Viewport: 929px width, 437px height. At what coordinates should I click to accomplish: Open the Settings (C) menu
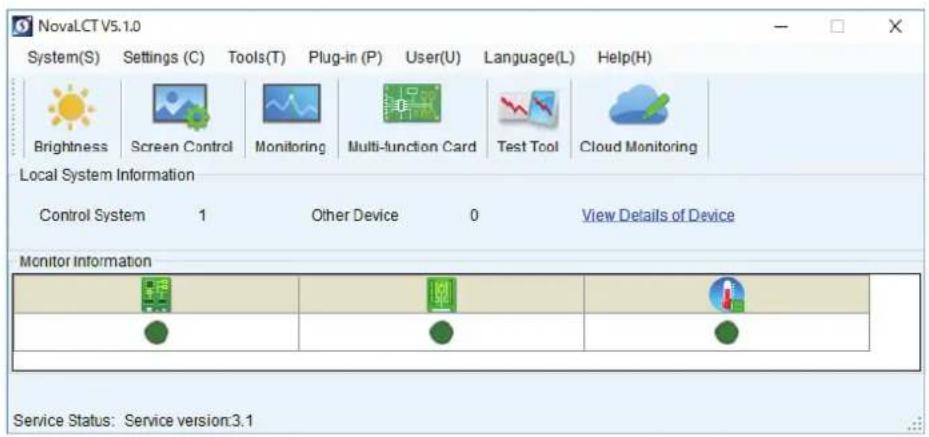(x=164, y=58)
